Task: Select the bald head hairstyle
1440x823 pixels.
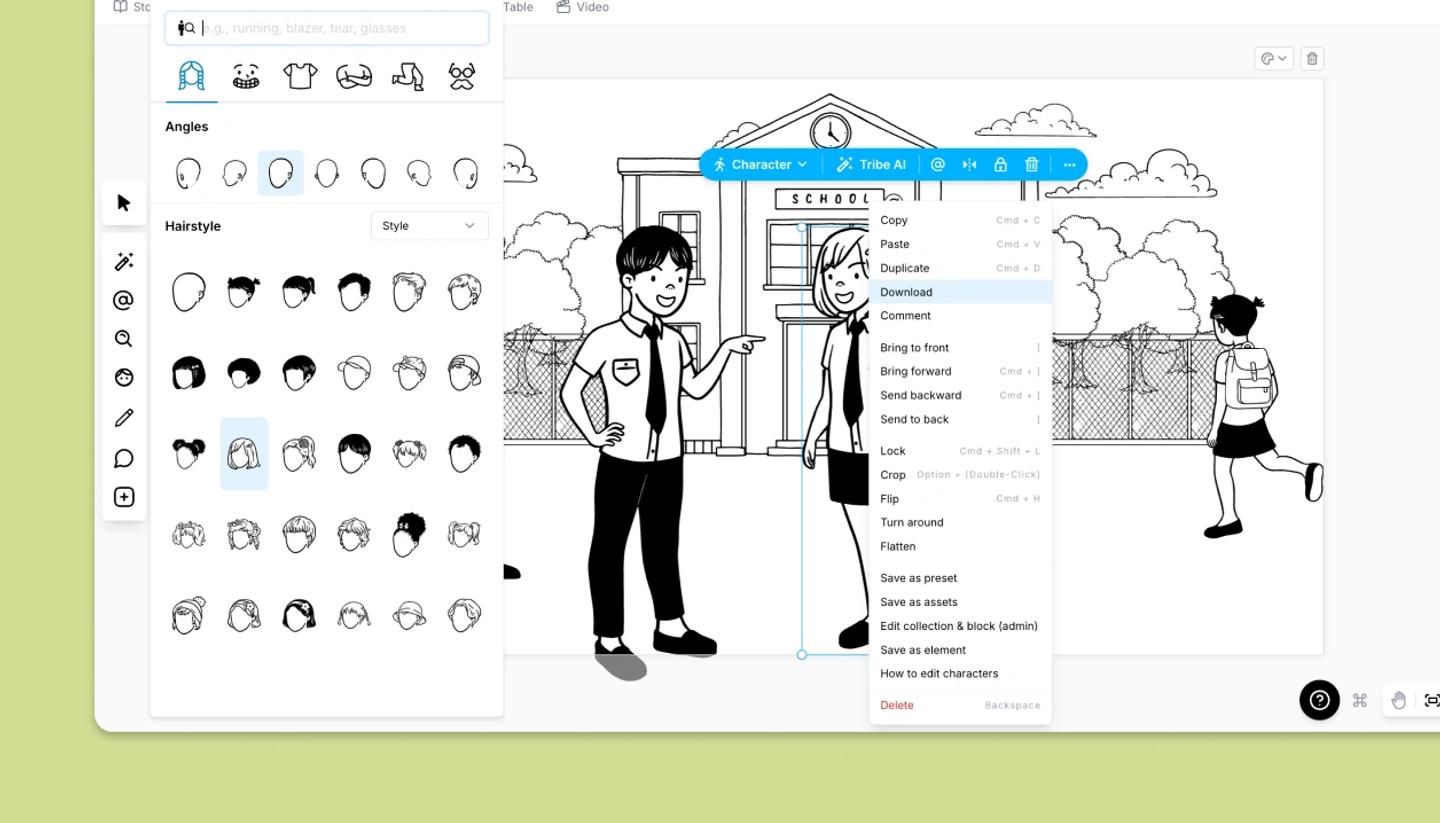Action: coord(188,292)
